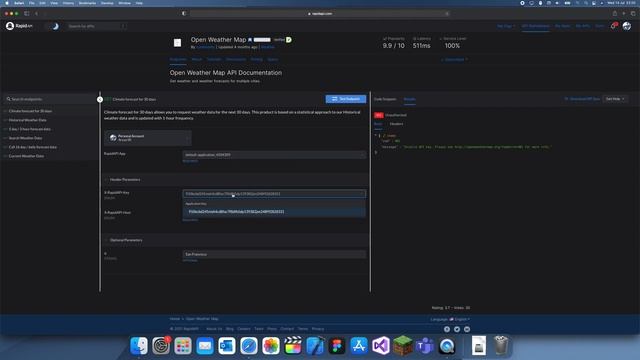640x360 pixels.
Task: Click the bookmark icon beside Open Weather Map
Action: (250, 40)
